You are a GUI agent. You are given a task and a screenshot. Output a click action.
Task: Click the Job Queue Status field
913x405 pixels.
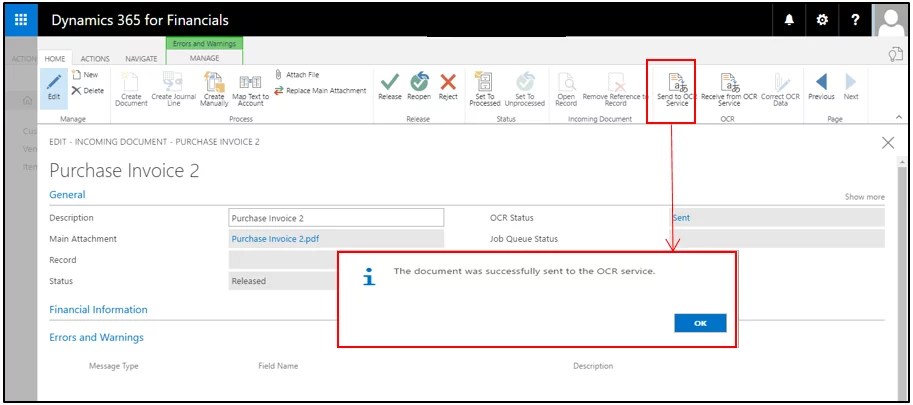click(778, 239)
